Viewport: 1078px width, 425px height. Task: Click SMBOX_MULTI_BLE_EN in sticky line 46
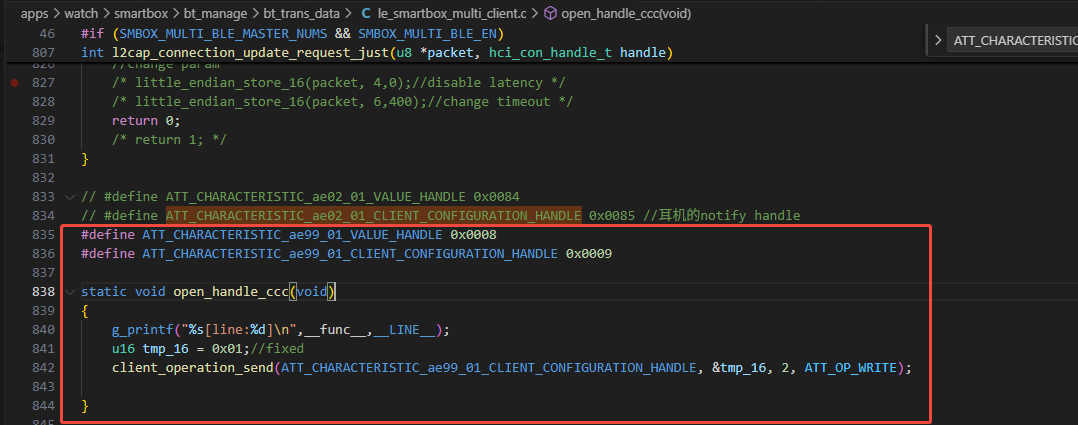coord(427,34)
